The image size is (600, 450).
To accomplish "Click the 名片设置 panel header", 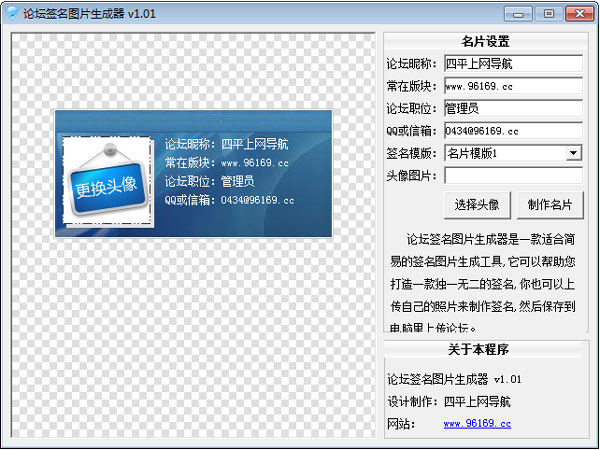I will (x=486, y=41).
